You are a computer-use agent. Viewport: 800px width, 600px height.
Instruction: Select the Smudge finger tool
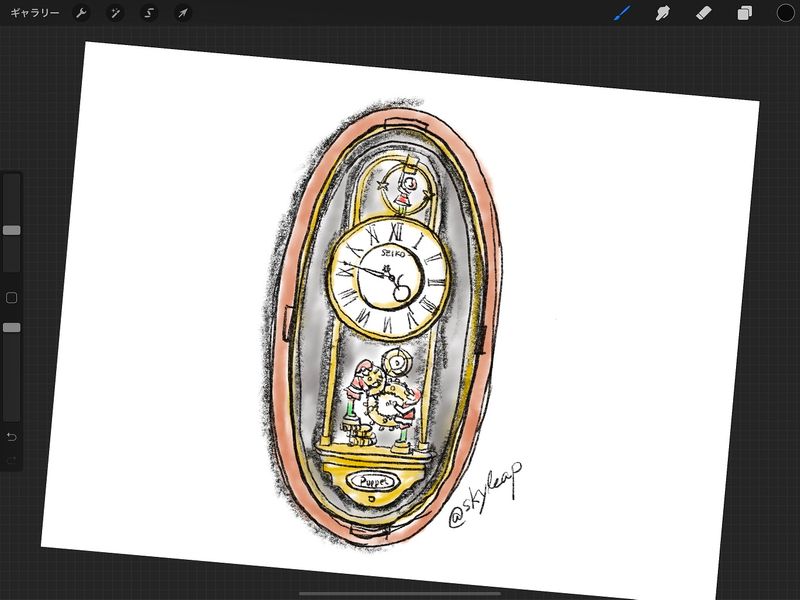click(x=661, y=14)
